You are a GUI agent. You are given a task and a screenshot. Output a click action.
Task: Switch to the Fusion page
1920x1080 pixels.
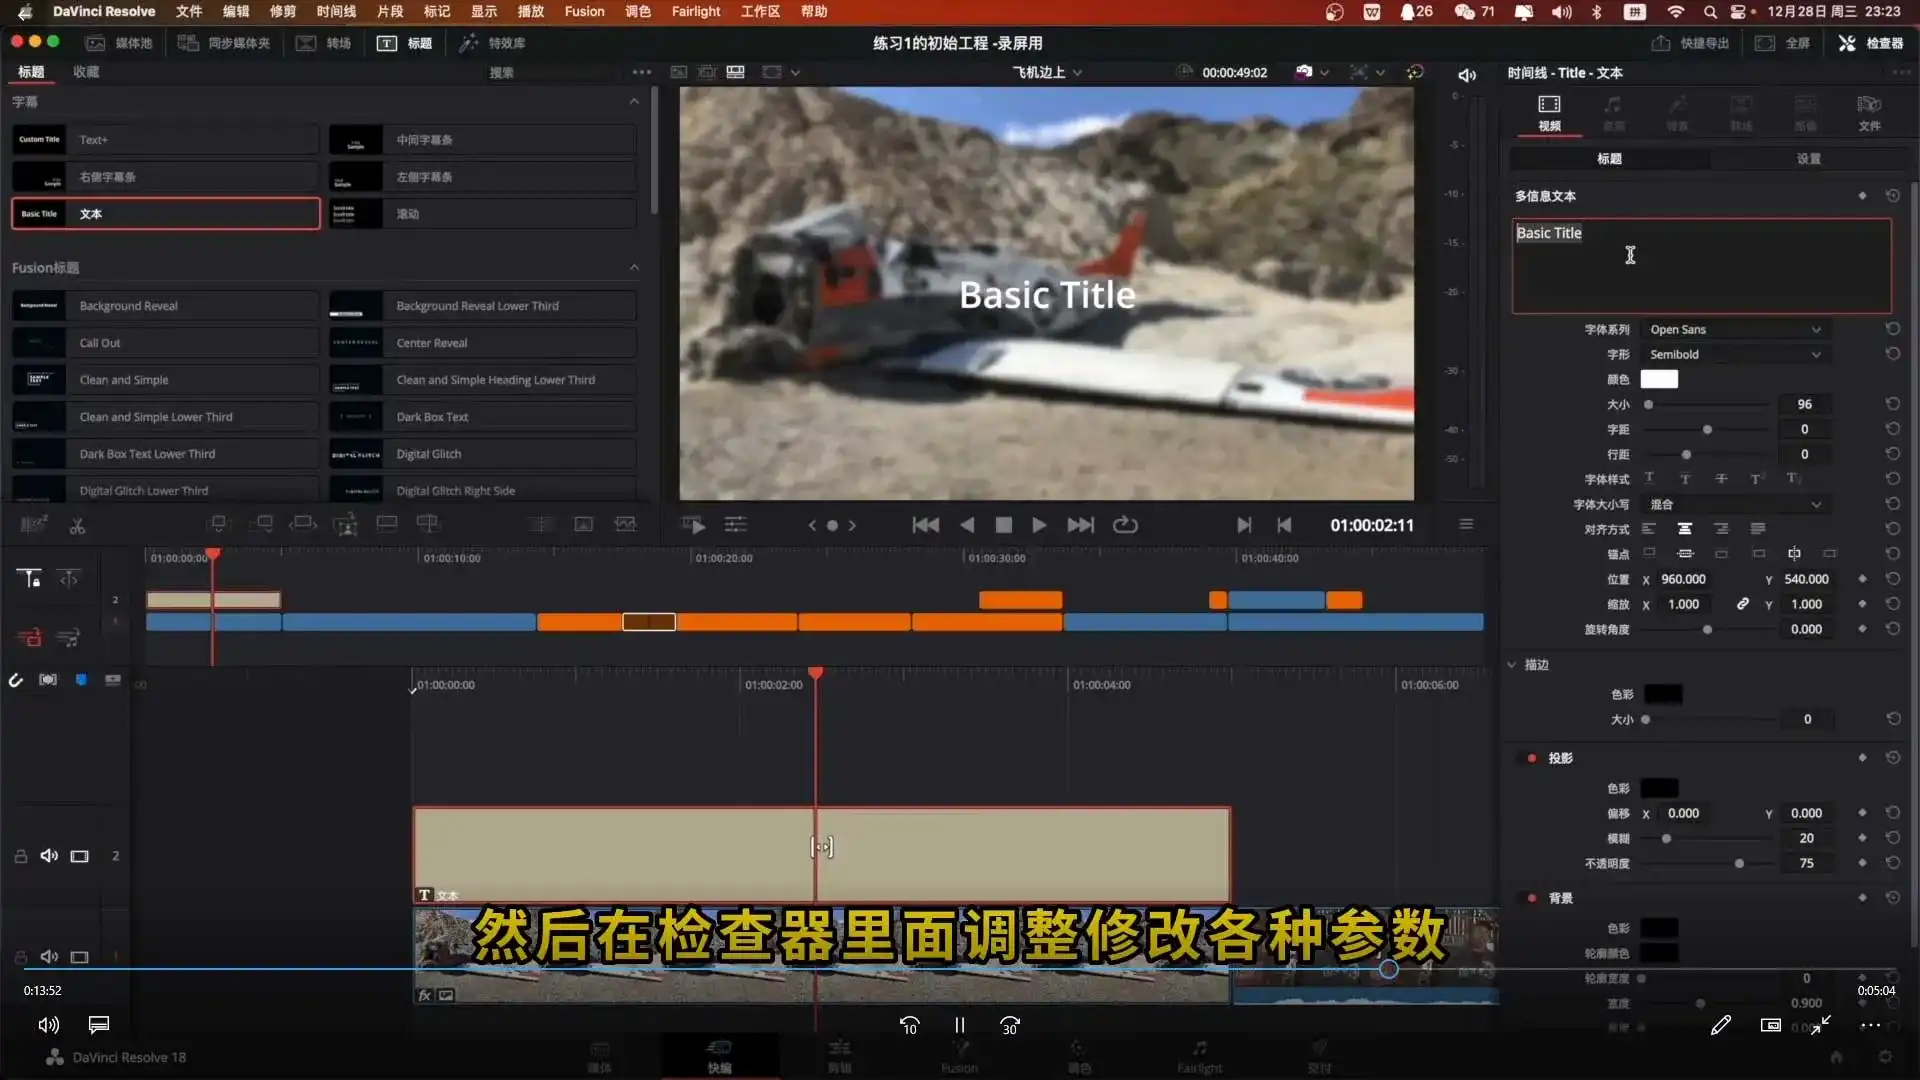point(959,1055)
